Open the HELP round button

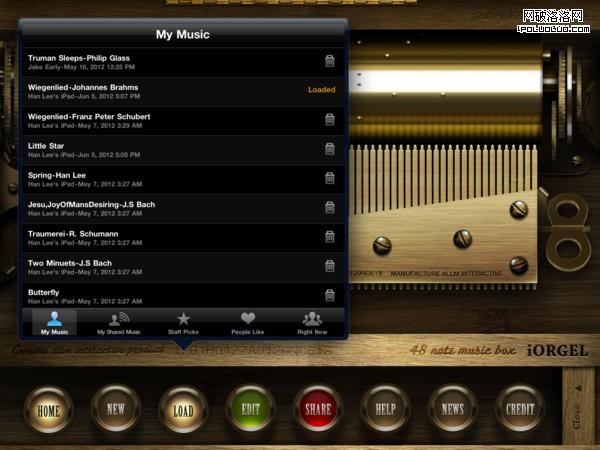coord(385,410)
